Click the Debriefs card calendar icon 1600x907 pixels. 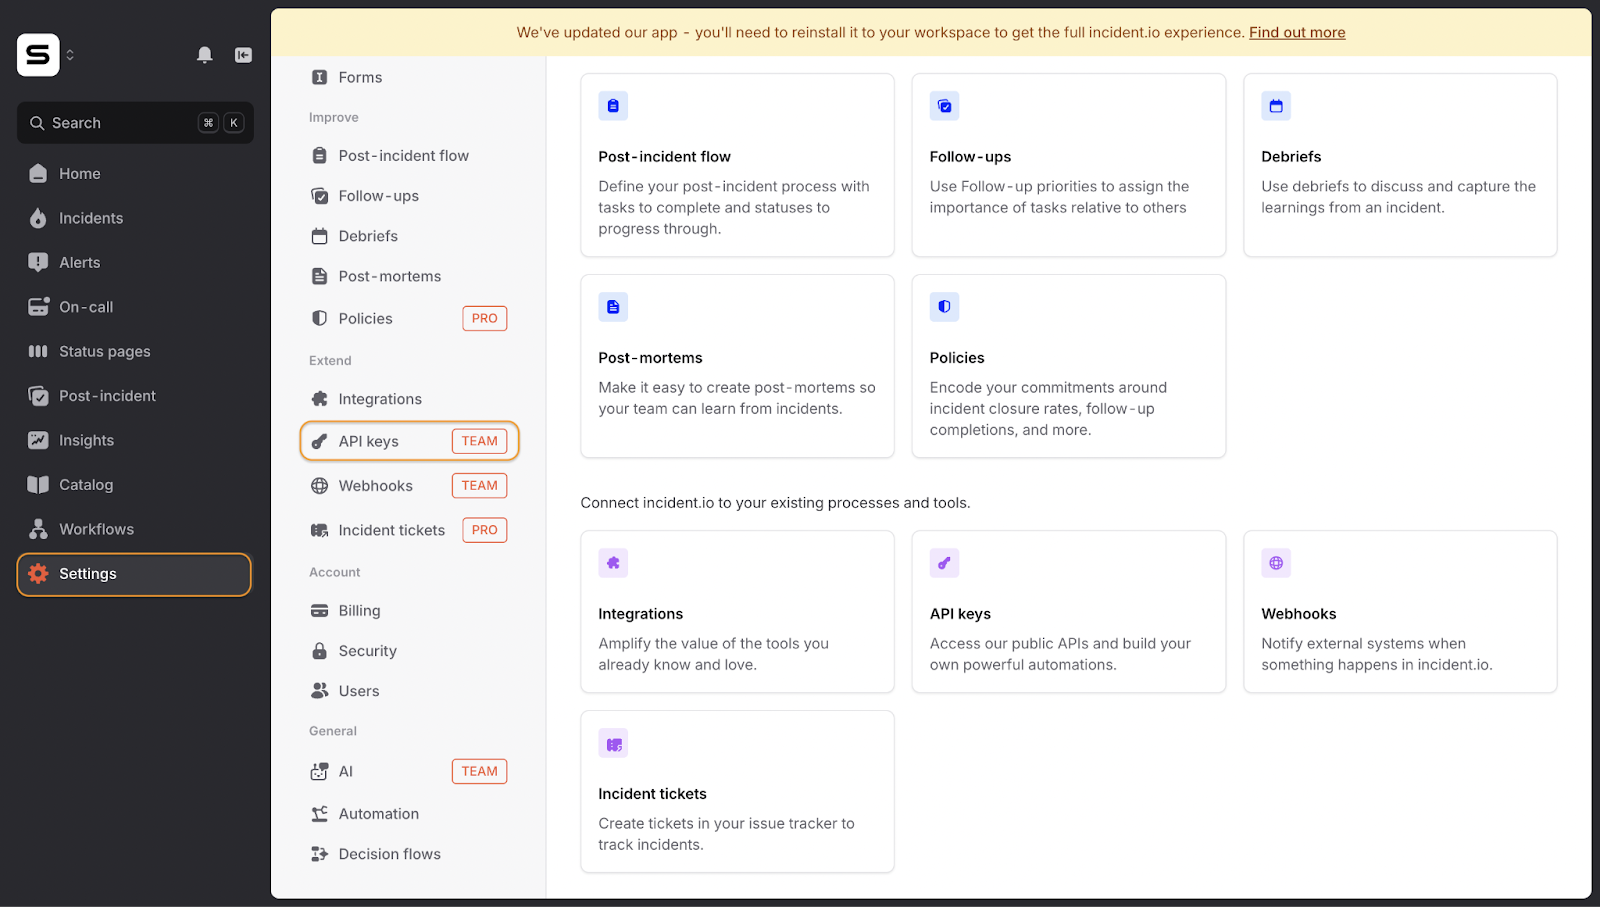point(1276,106)
